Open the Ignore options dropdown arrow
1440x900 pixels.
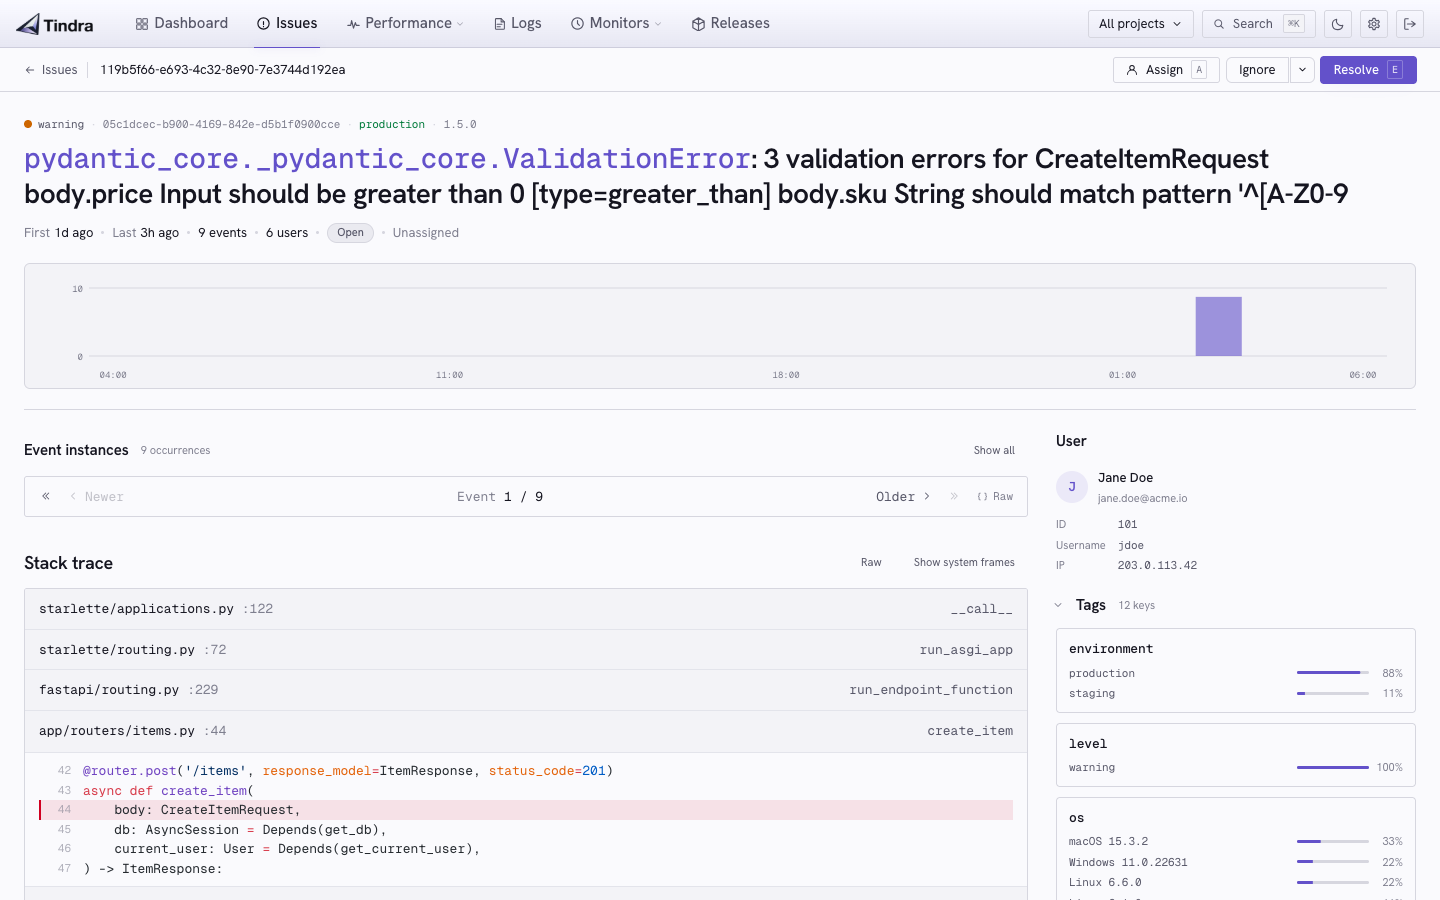tap(1302, 70)
